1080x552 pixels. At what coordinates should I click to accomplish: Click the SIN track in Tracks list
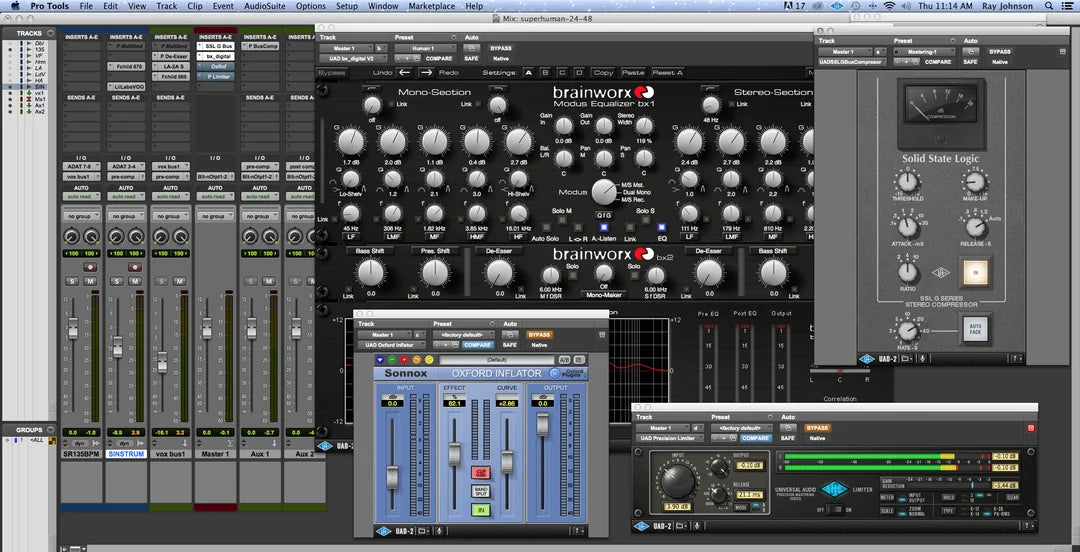click(40, 86)
